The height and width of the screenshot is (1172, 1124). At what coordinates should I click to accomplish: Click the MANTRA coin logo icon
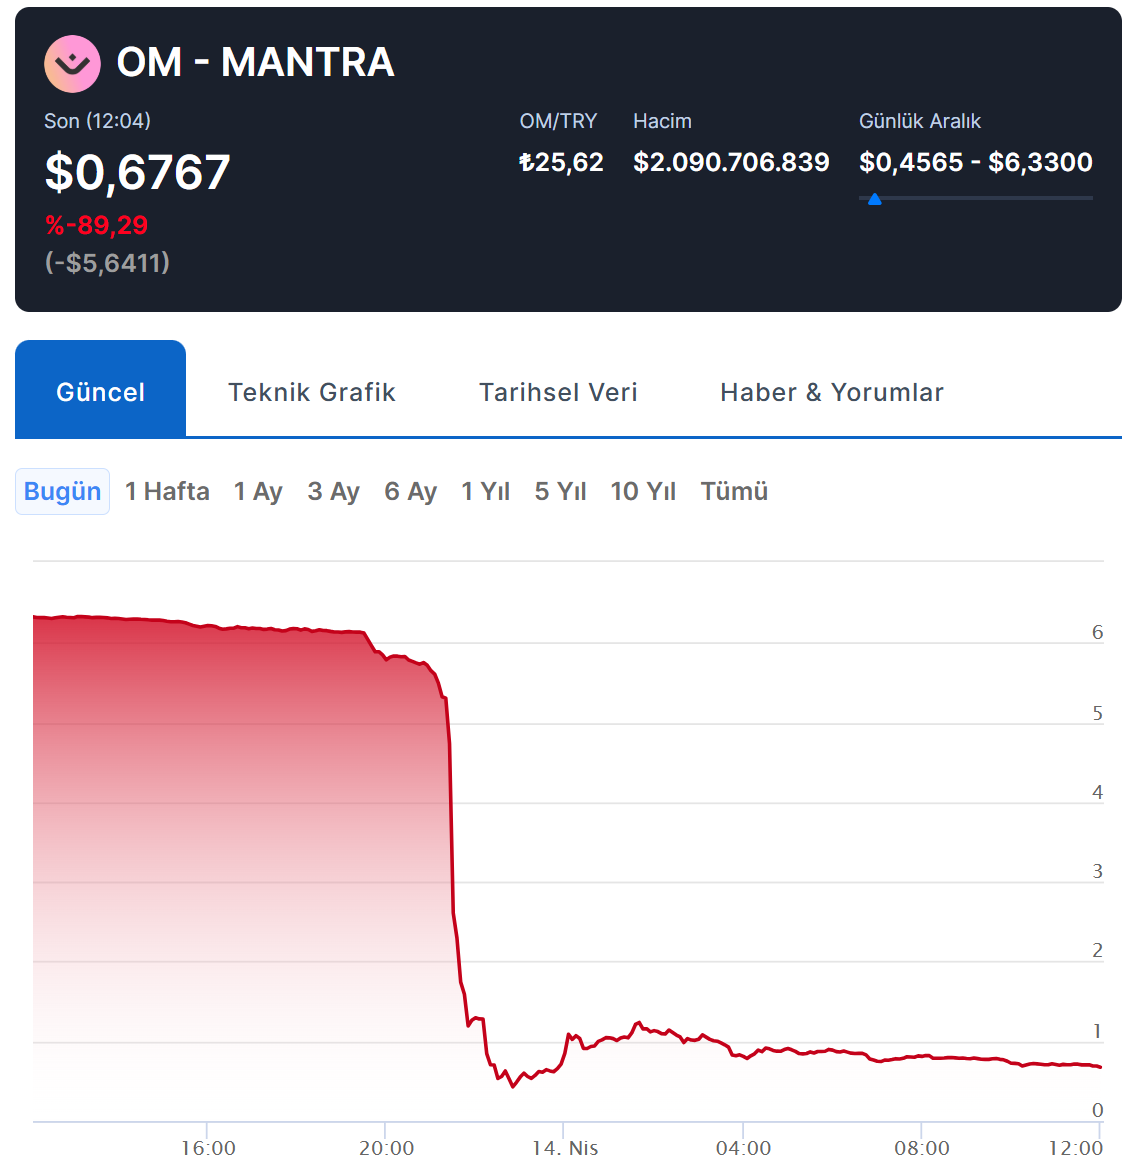click(x=72, y=63)
